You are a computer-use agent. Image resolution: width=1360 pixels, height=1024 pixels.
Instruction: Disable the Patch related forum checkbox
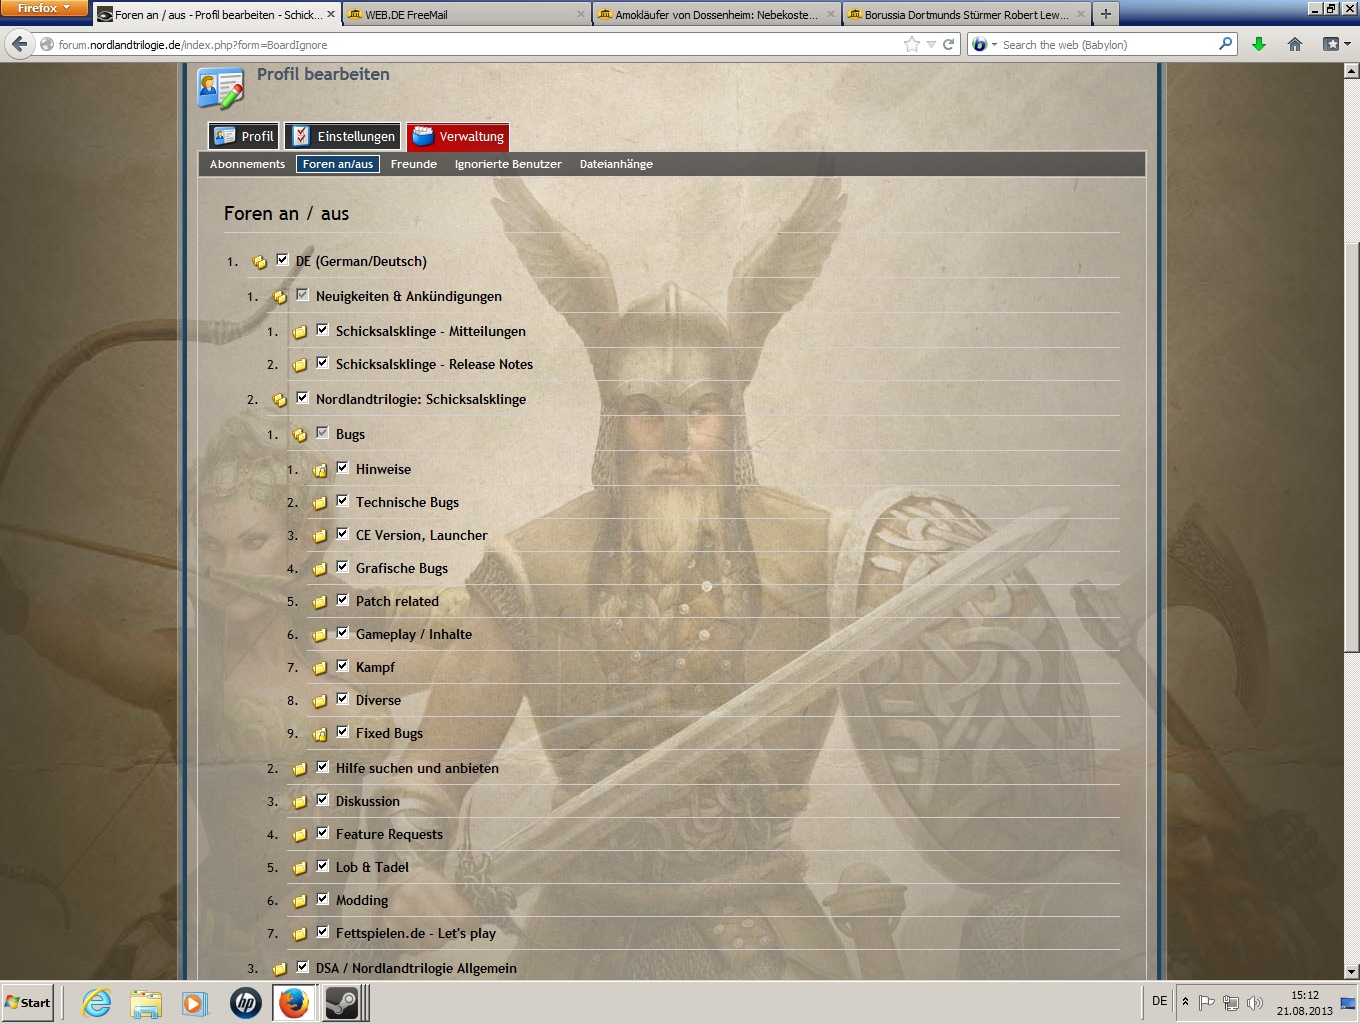click(342, 600)
